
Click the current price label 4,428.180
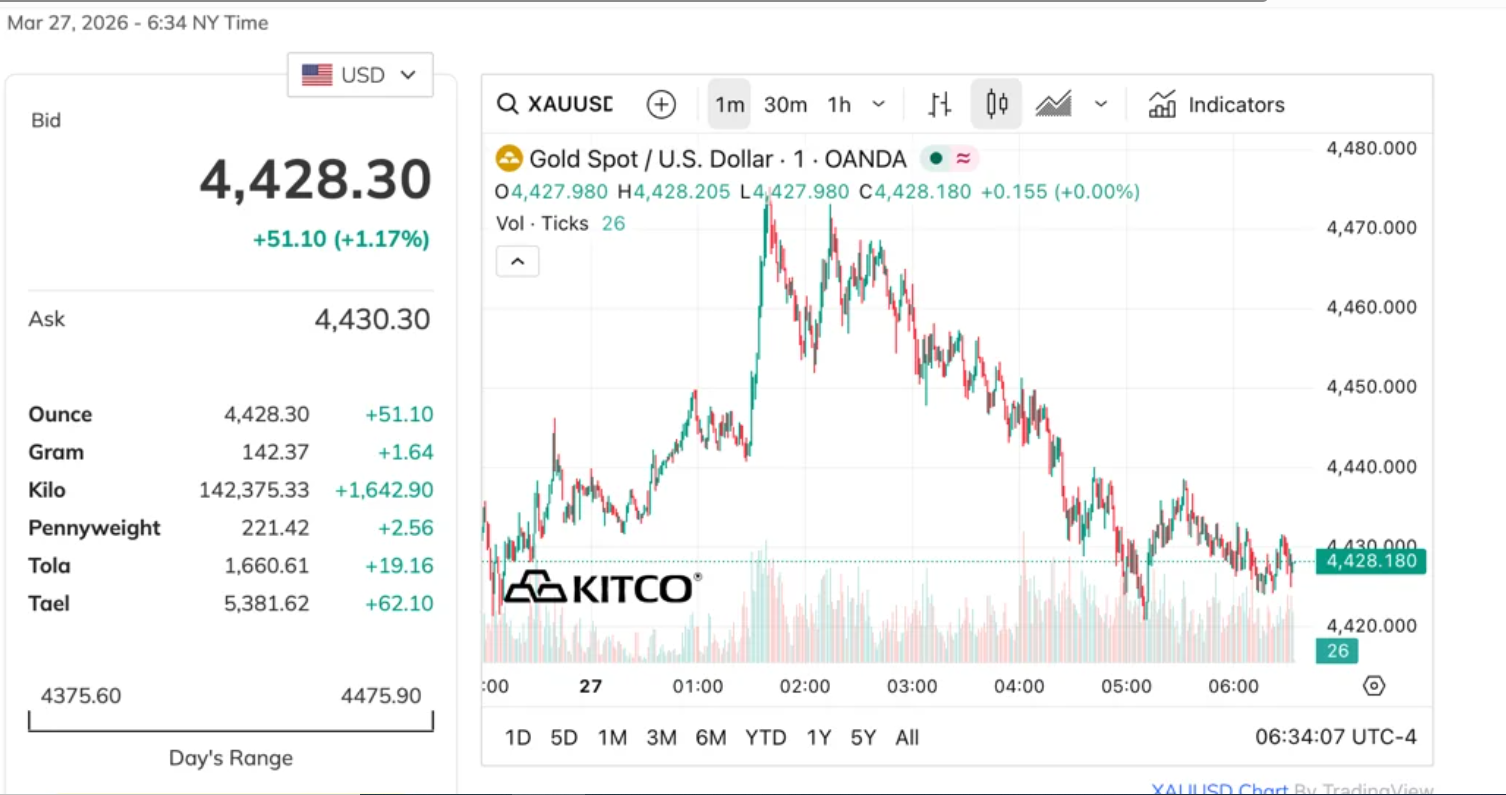tap(1371, 561)
